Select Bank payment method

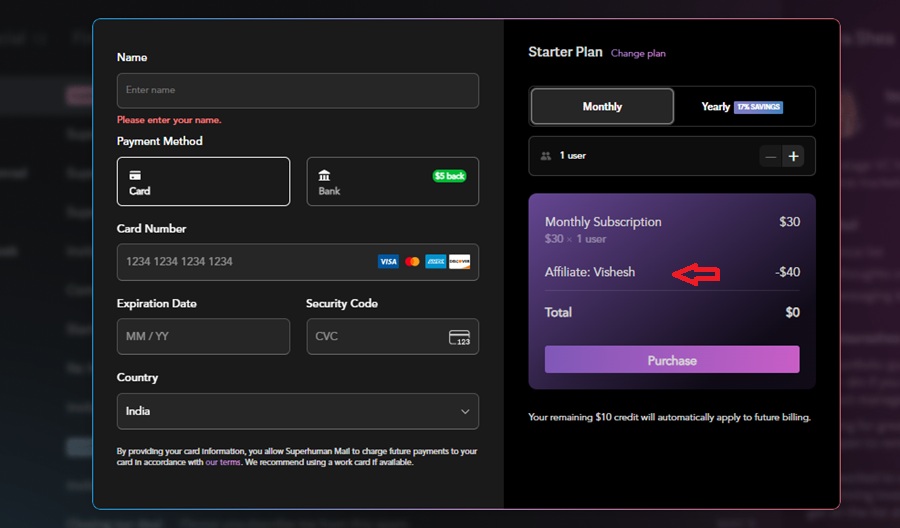(x=393, y=181)
